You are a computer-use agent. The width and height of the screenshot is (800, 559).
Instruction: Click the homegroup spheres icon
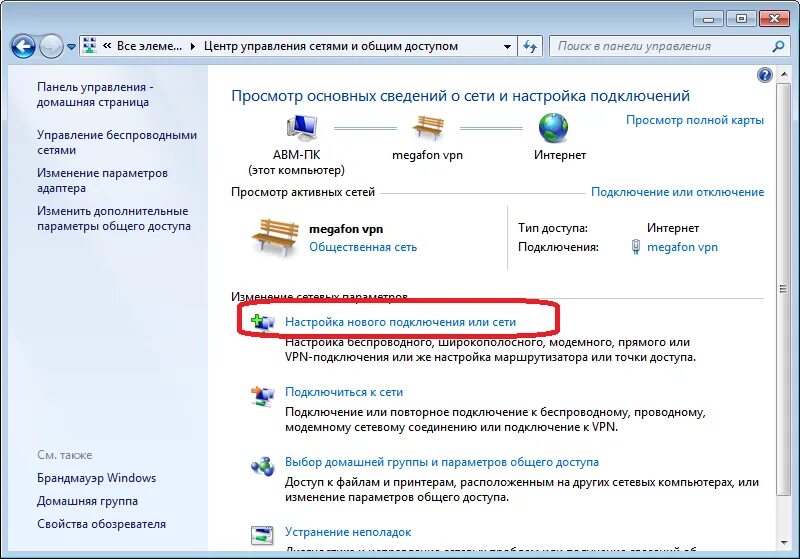coord(263,465)
